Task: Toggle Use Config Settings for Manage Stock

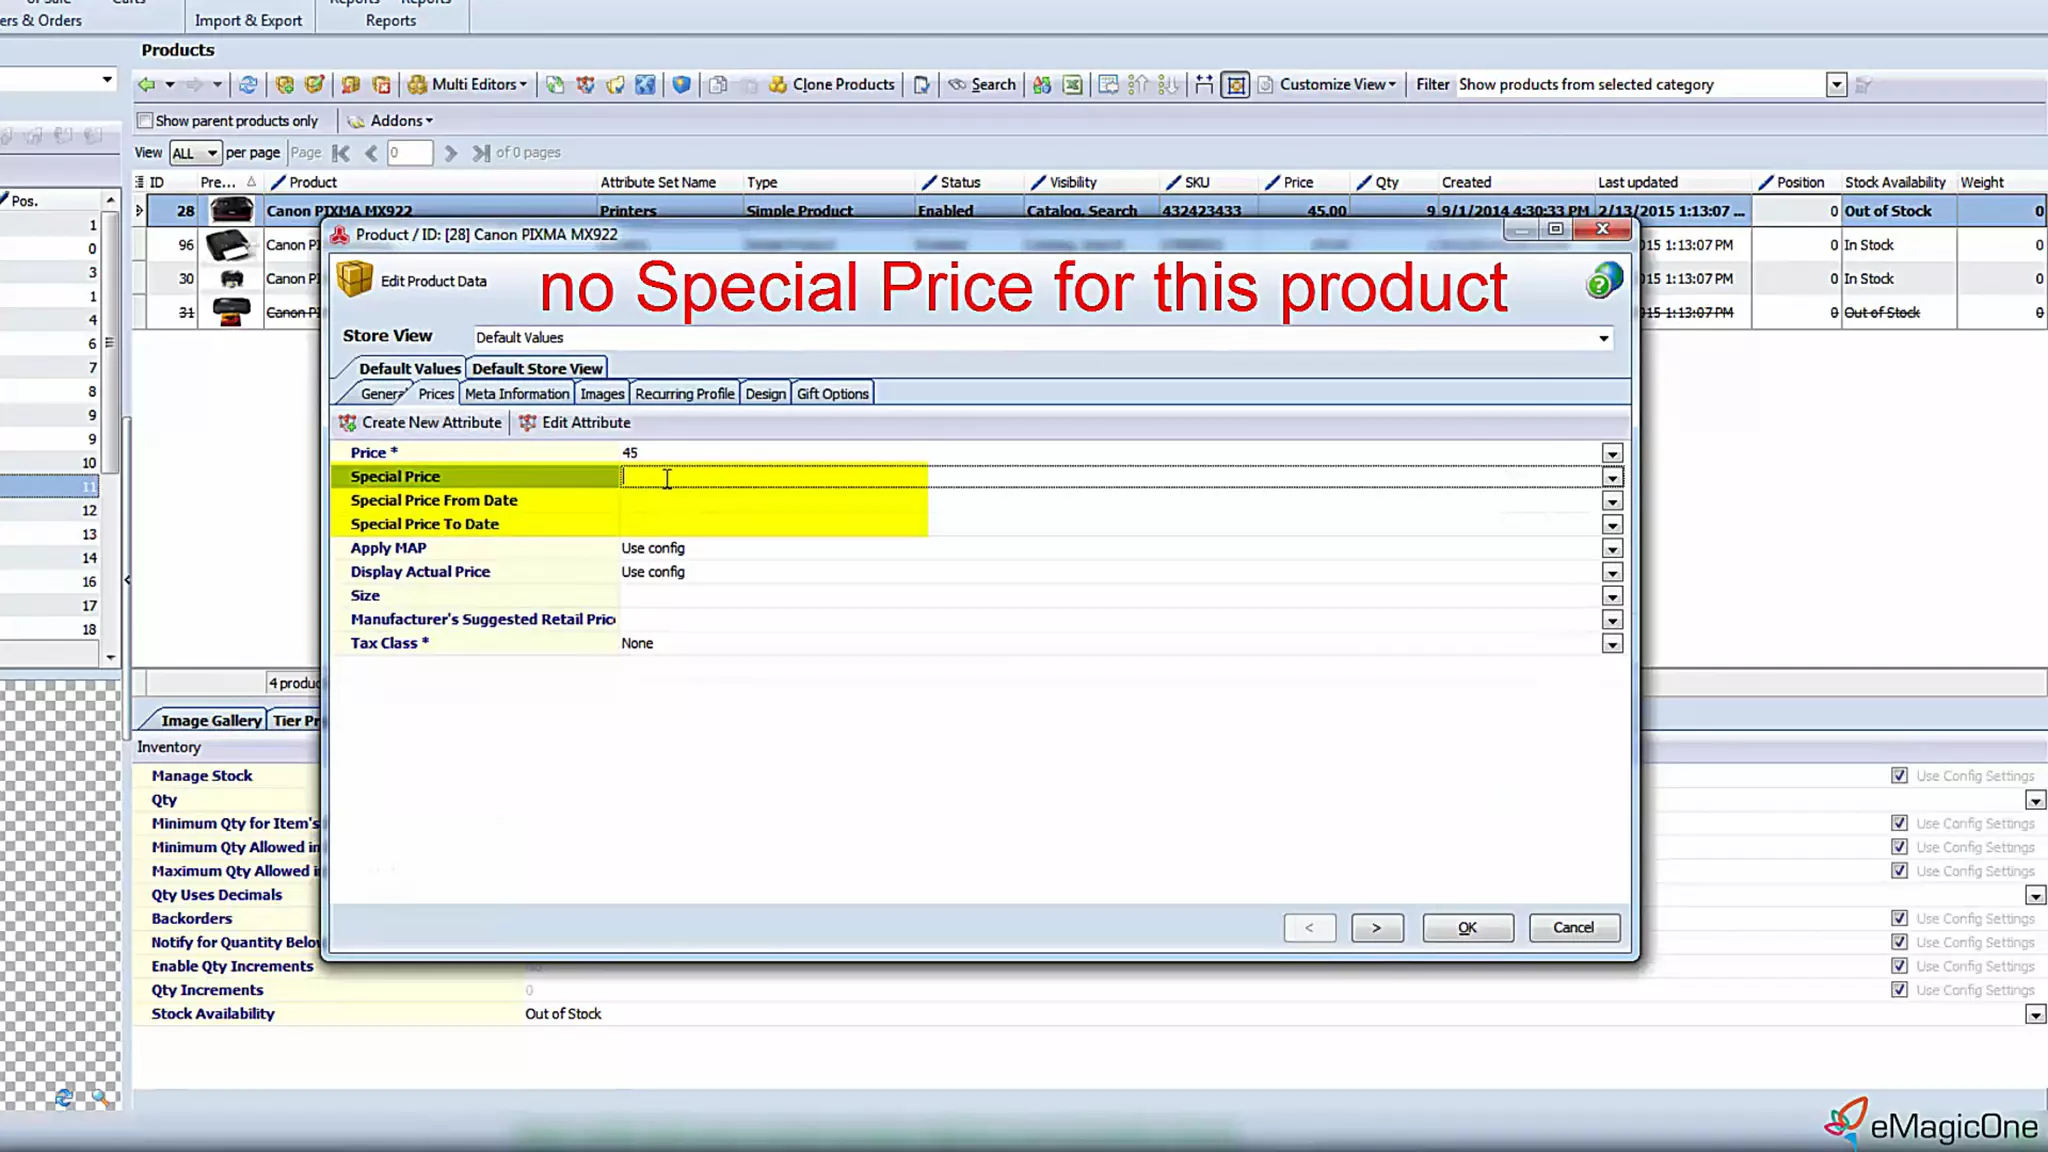Action: point(1899,776)
